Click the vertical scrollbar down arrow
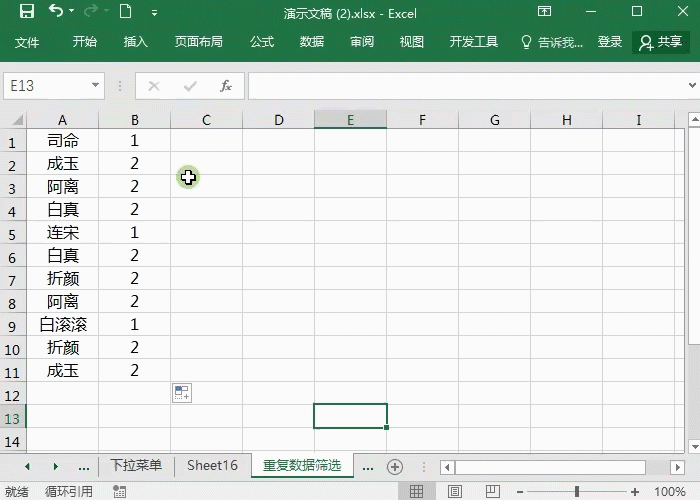 coord(694,446)
